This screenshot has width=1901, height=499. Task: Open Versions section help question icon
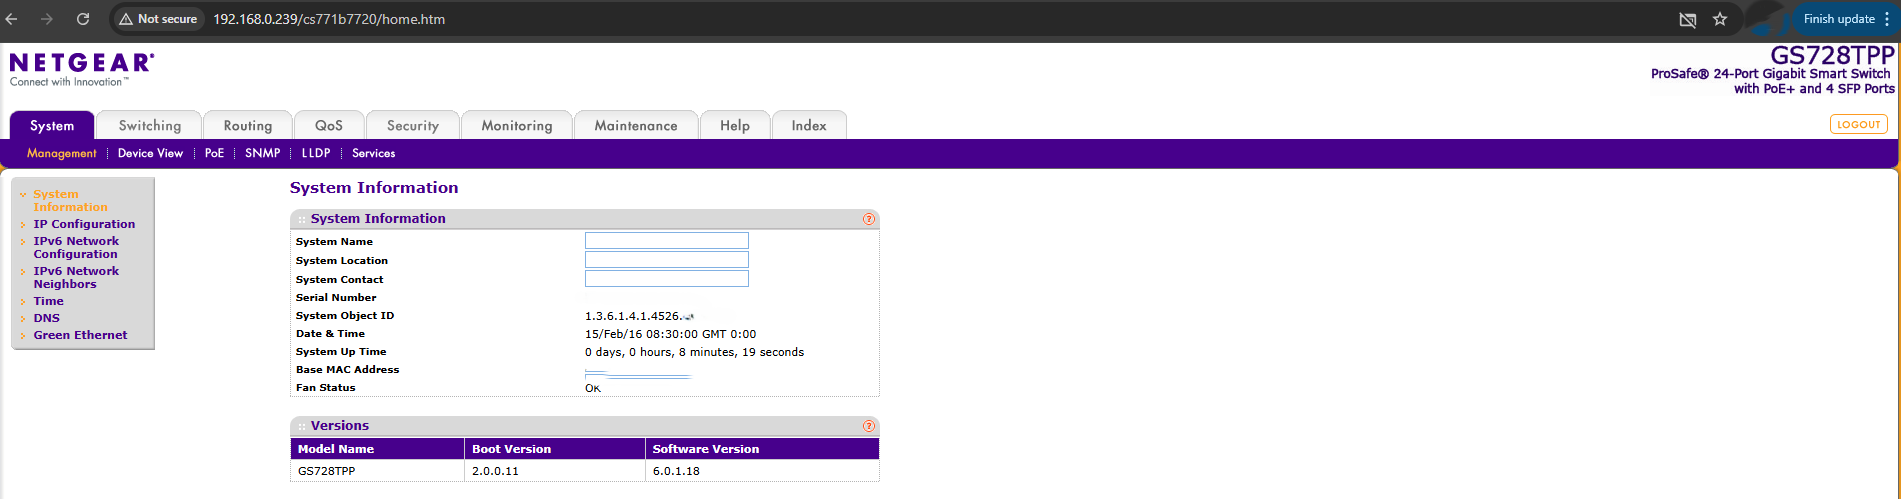tap(869, 426)
